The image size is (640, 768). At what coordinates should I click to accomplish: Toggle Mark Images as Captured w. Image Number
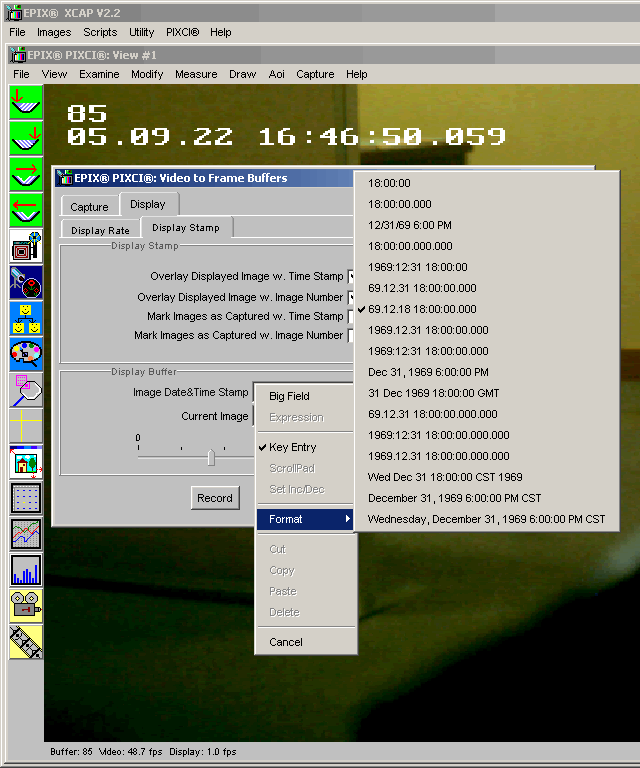pos(352,336)
